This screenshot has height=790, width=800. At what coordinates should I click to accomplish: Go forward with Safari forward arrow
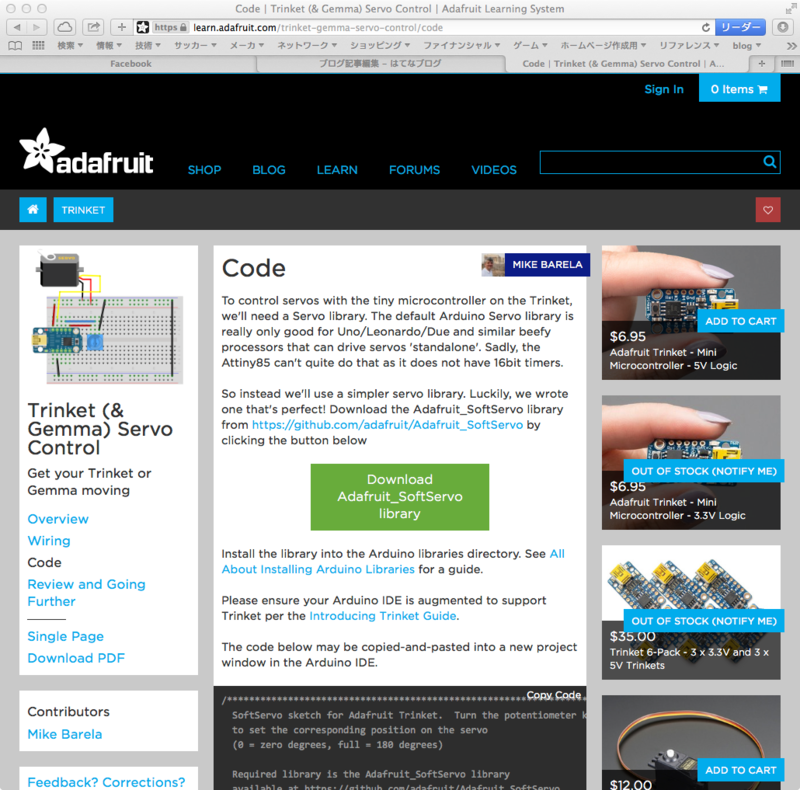pyautogui.click(x=36, y=27)
